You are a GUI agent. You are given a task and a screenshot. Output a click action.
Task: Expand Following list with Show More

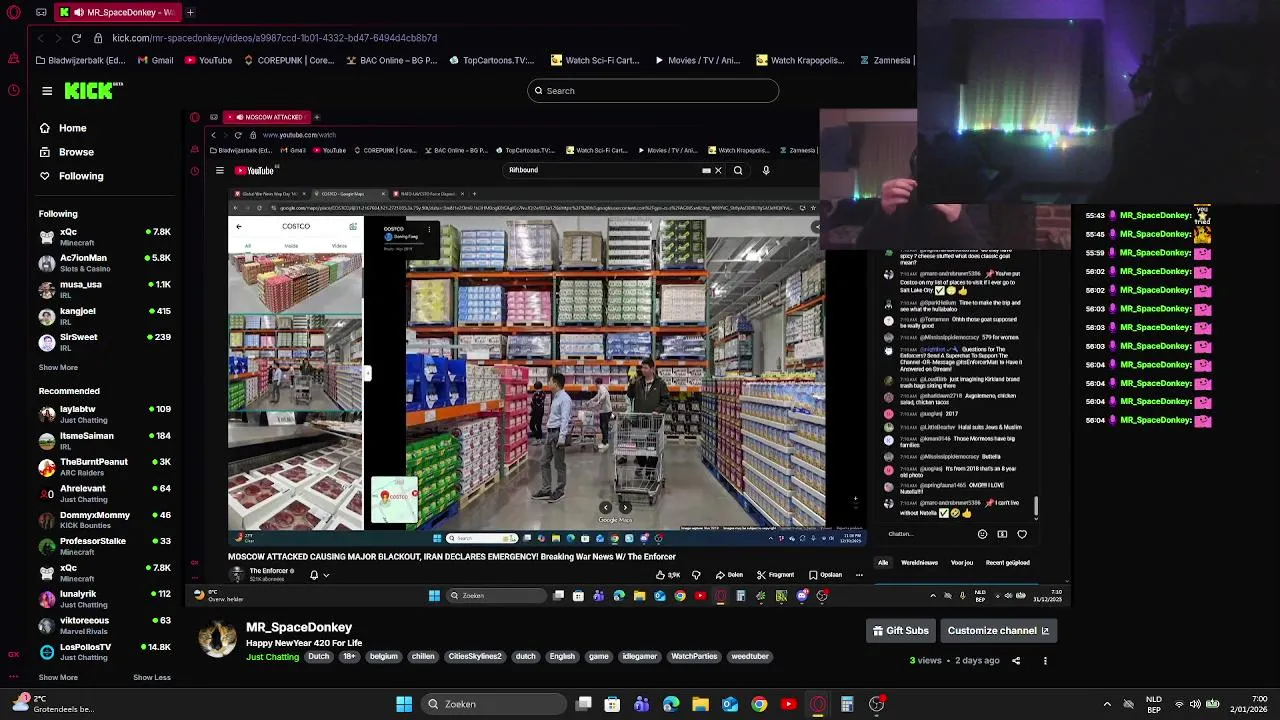58,367
